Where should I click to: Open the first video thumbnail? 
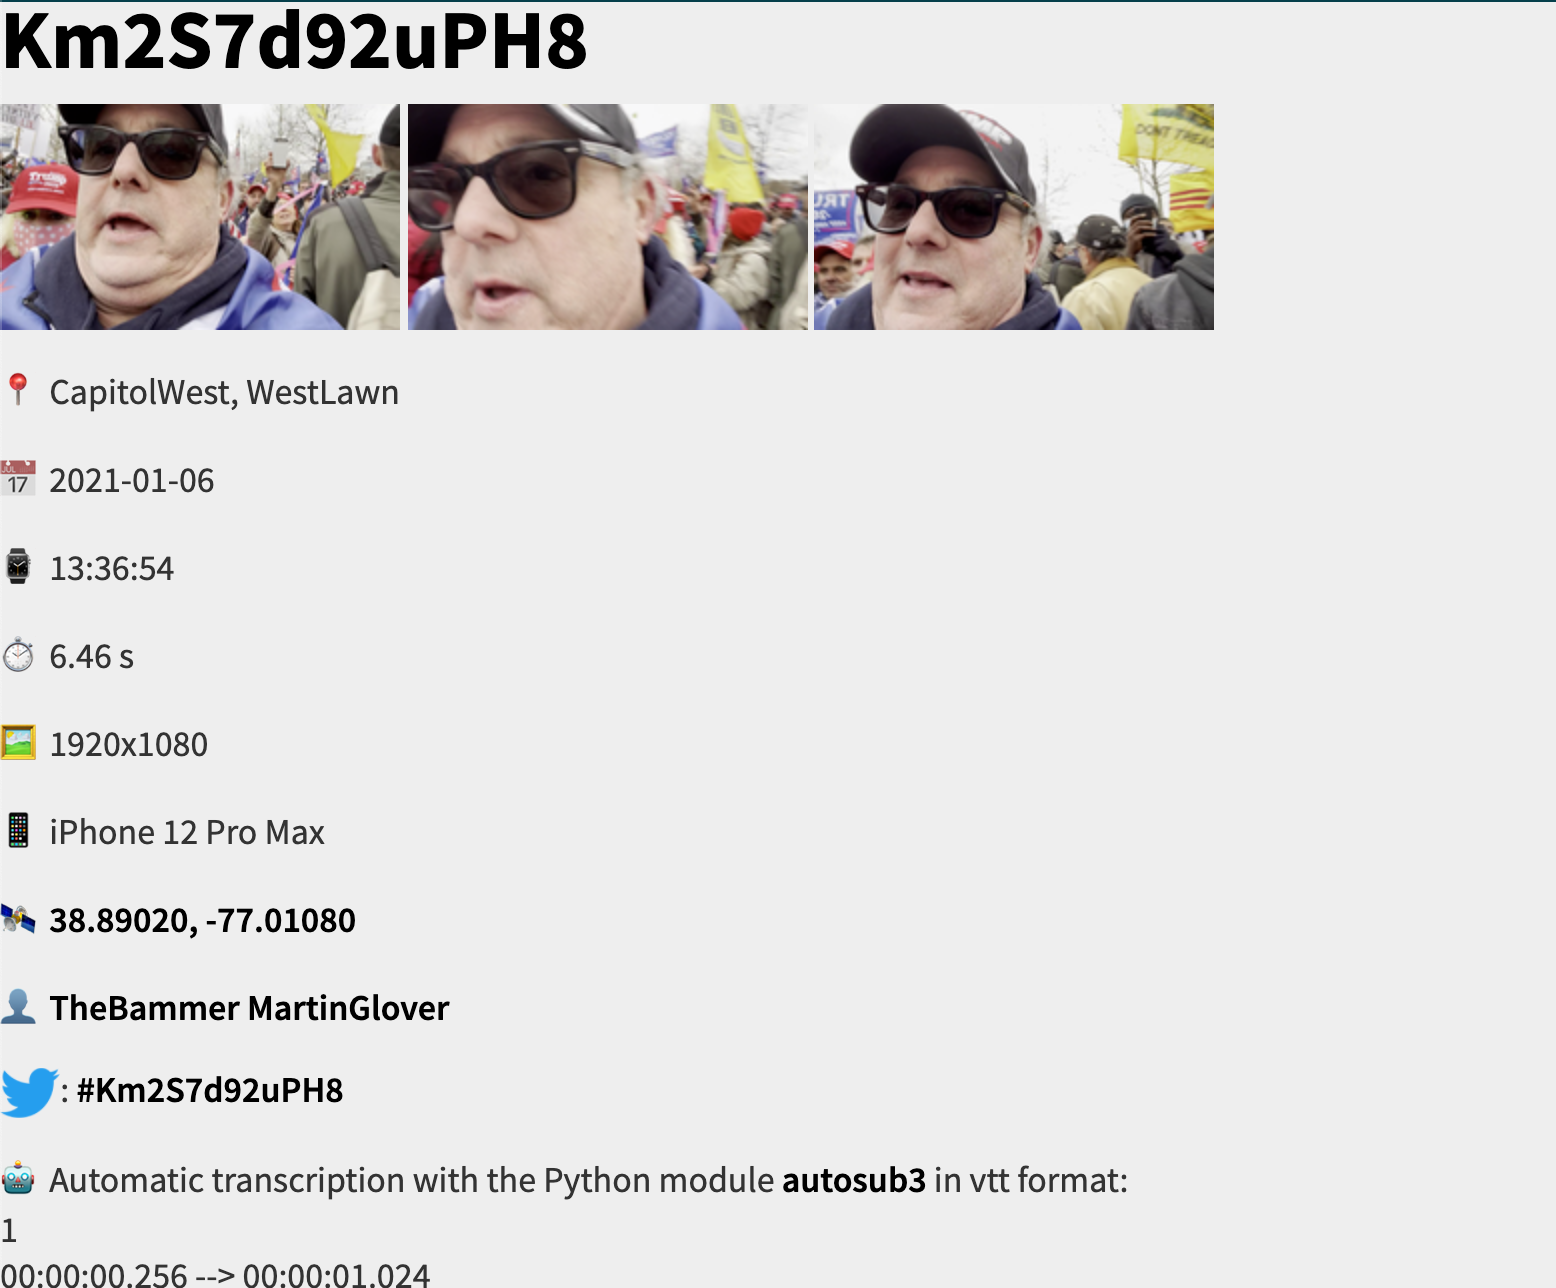click(x=200, y=217)
